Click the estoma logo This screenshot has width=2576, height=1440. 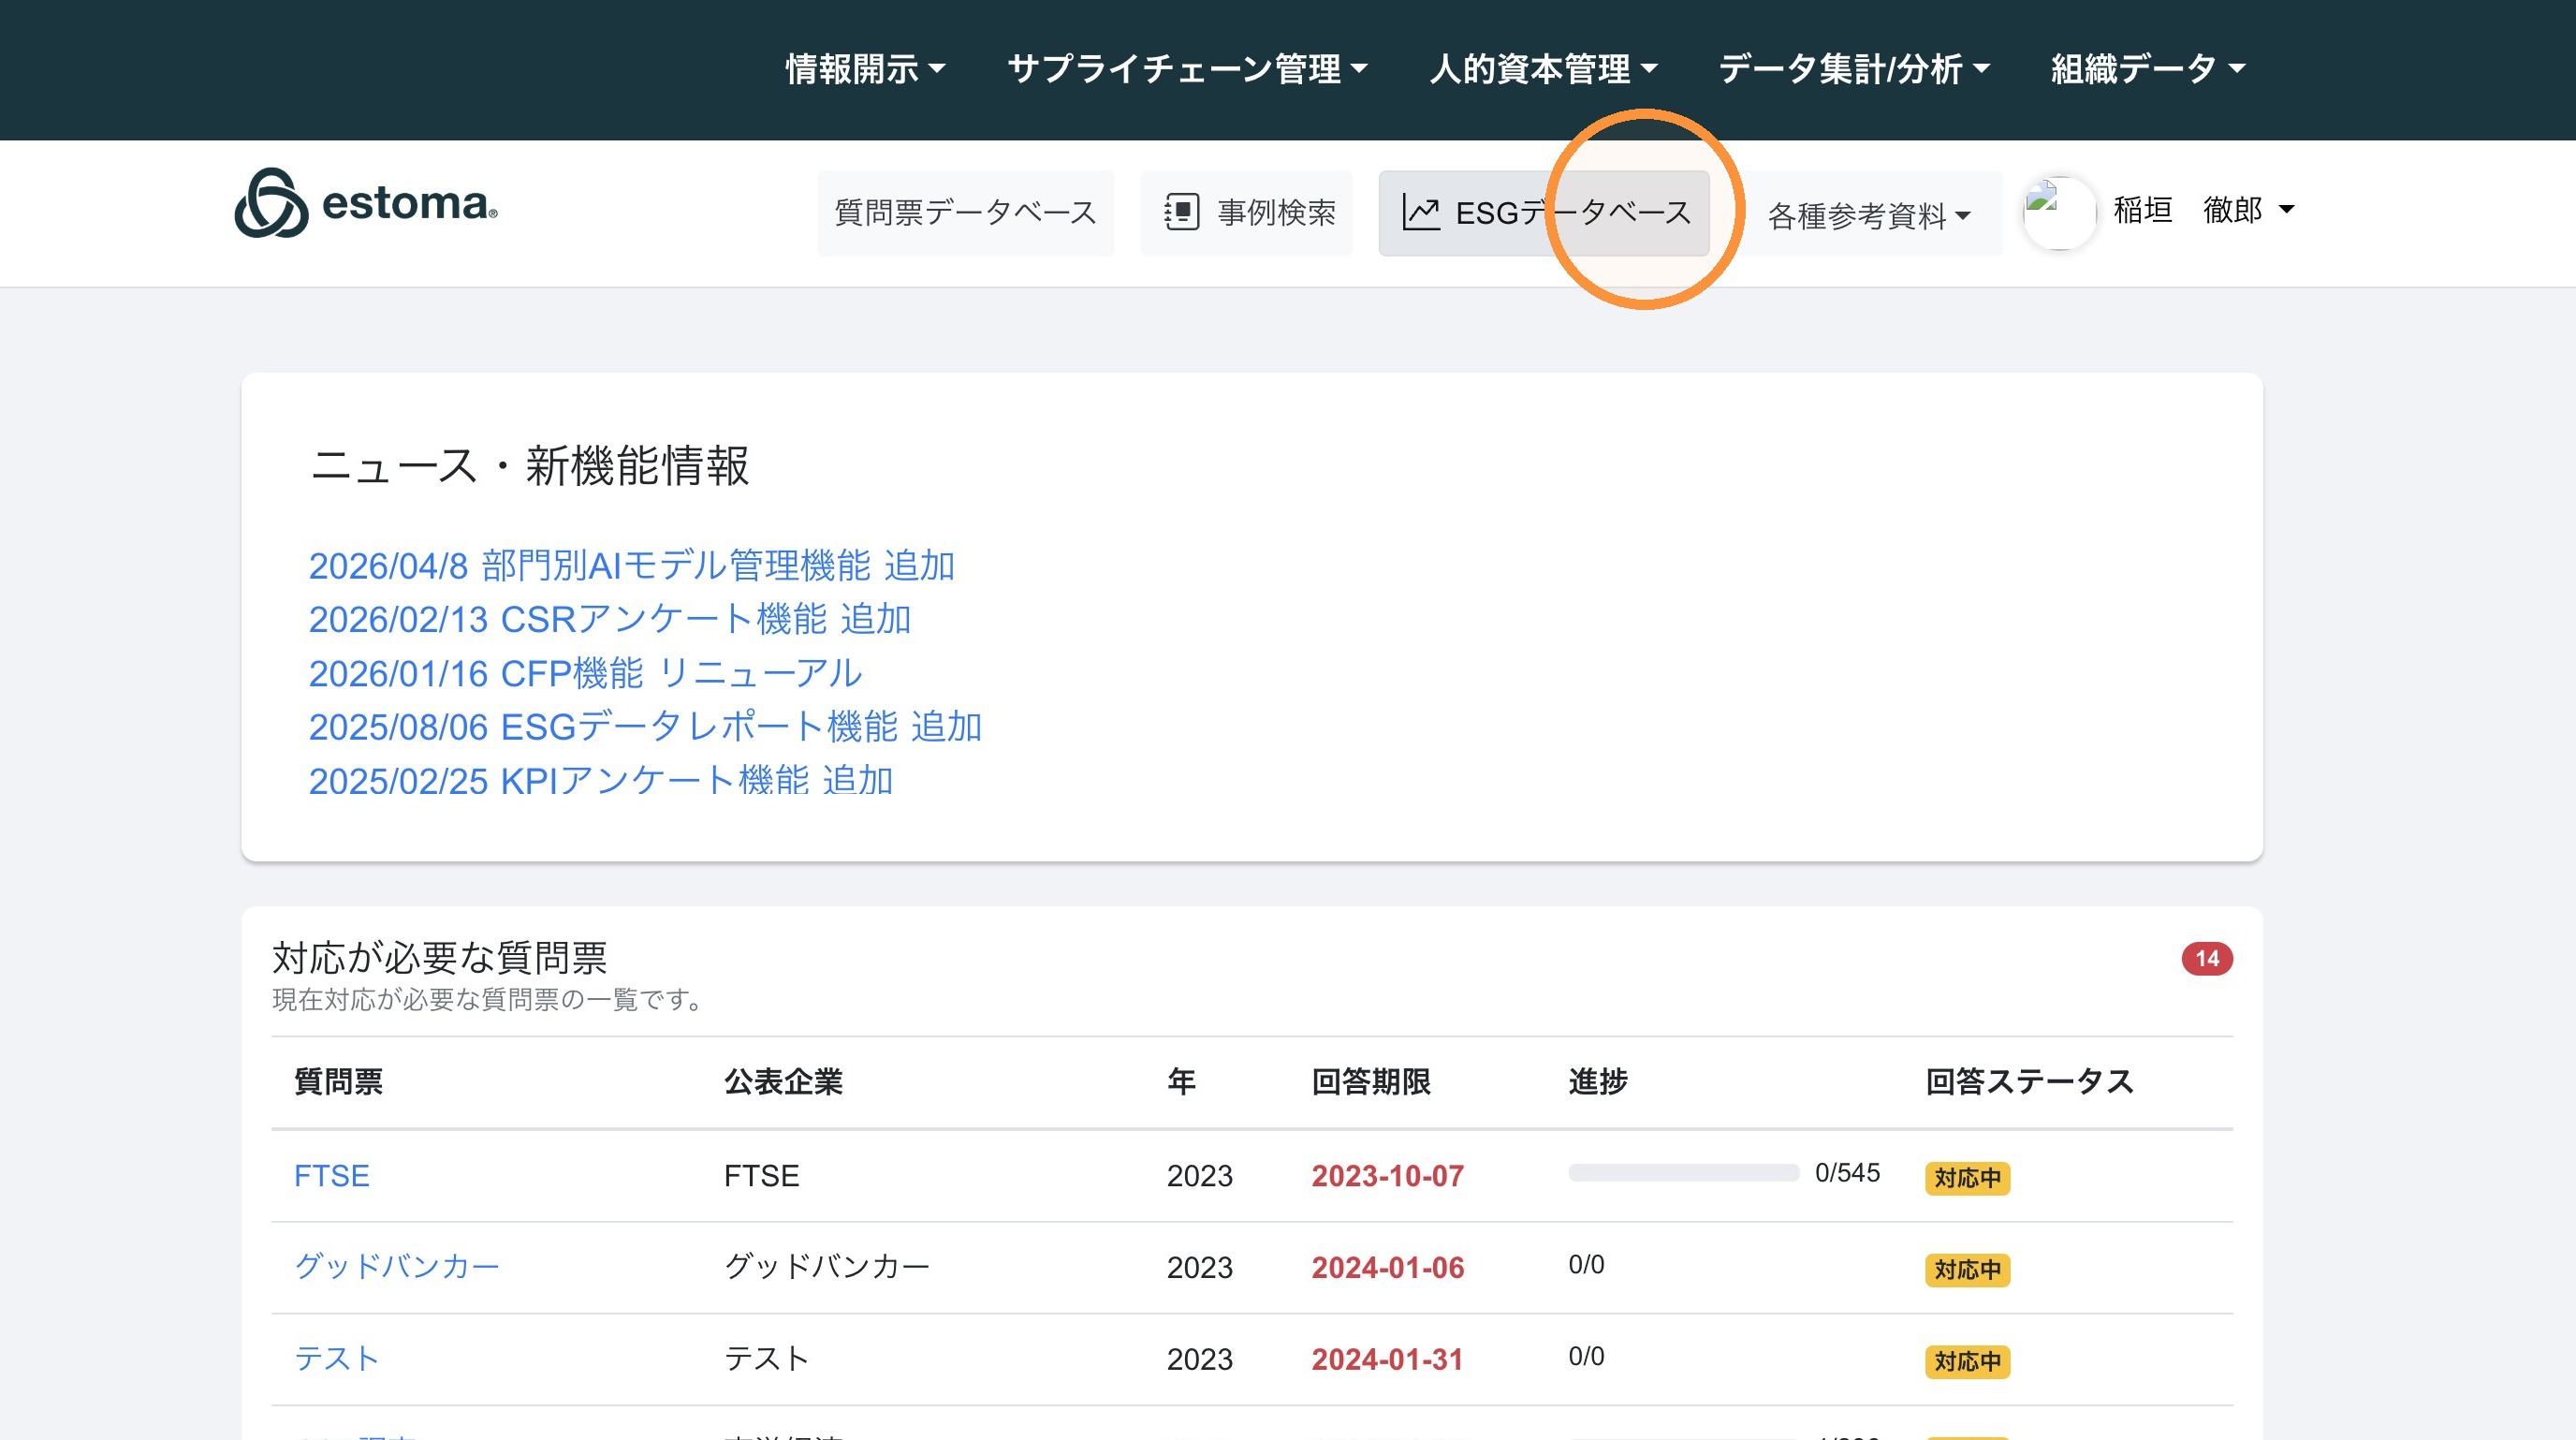tap(366, 203)
